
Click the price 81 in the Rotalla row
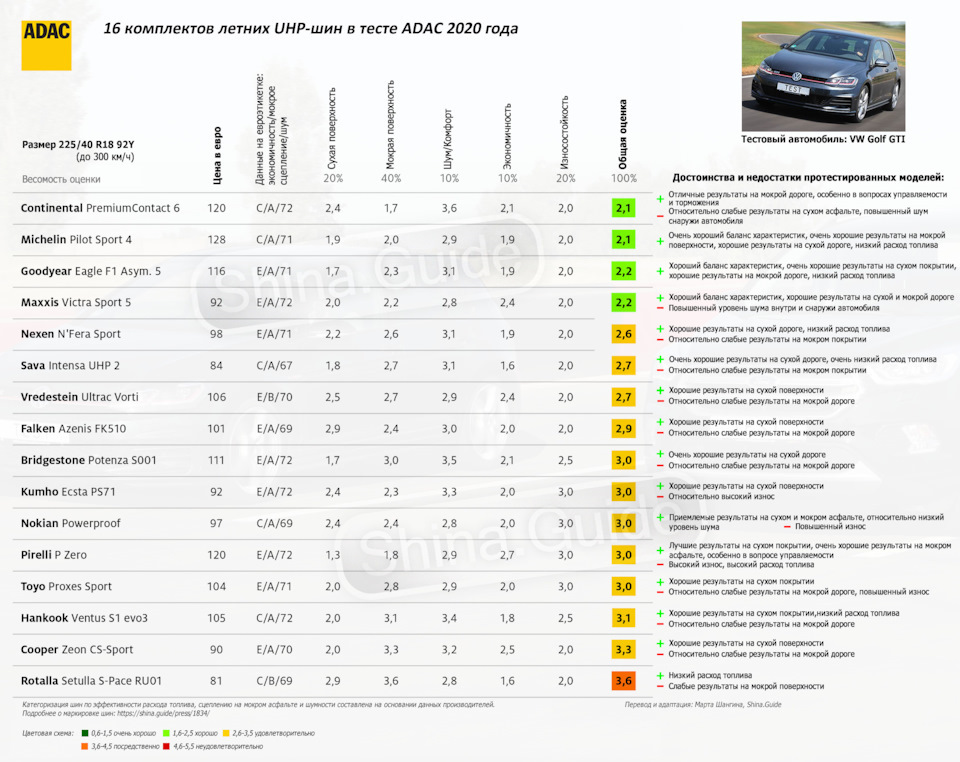216,681
